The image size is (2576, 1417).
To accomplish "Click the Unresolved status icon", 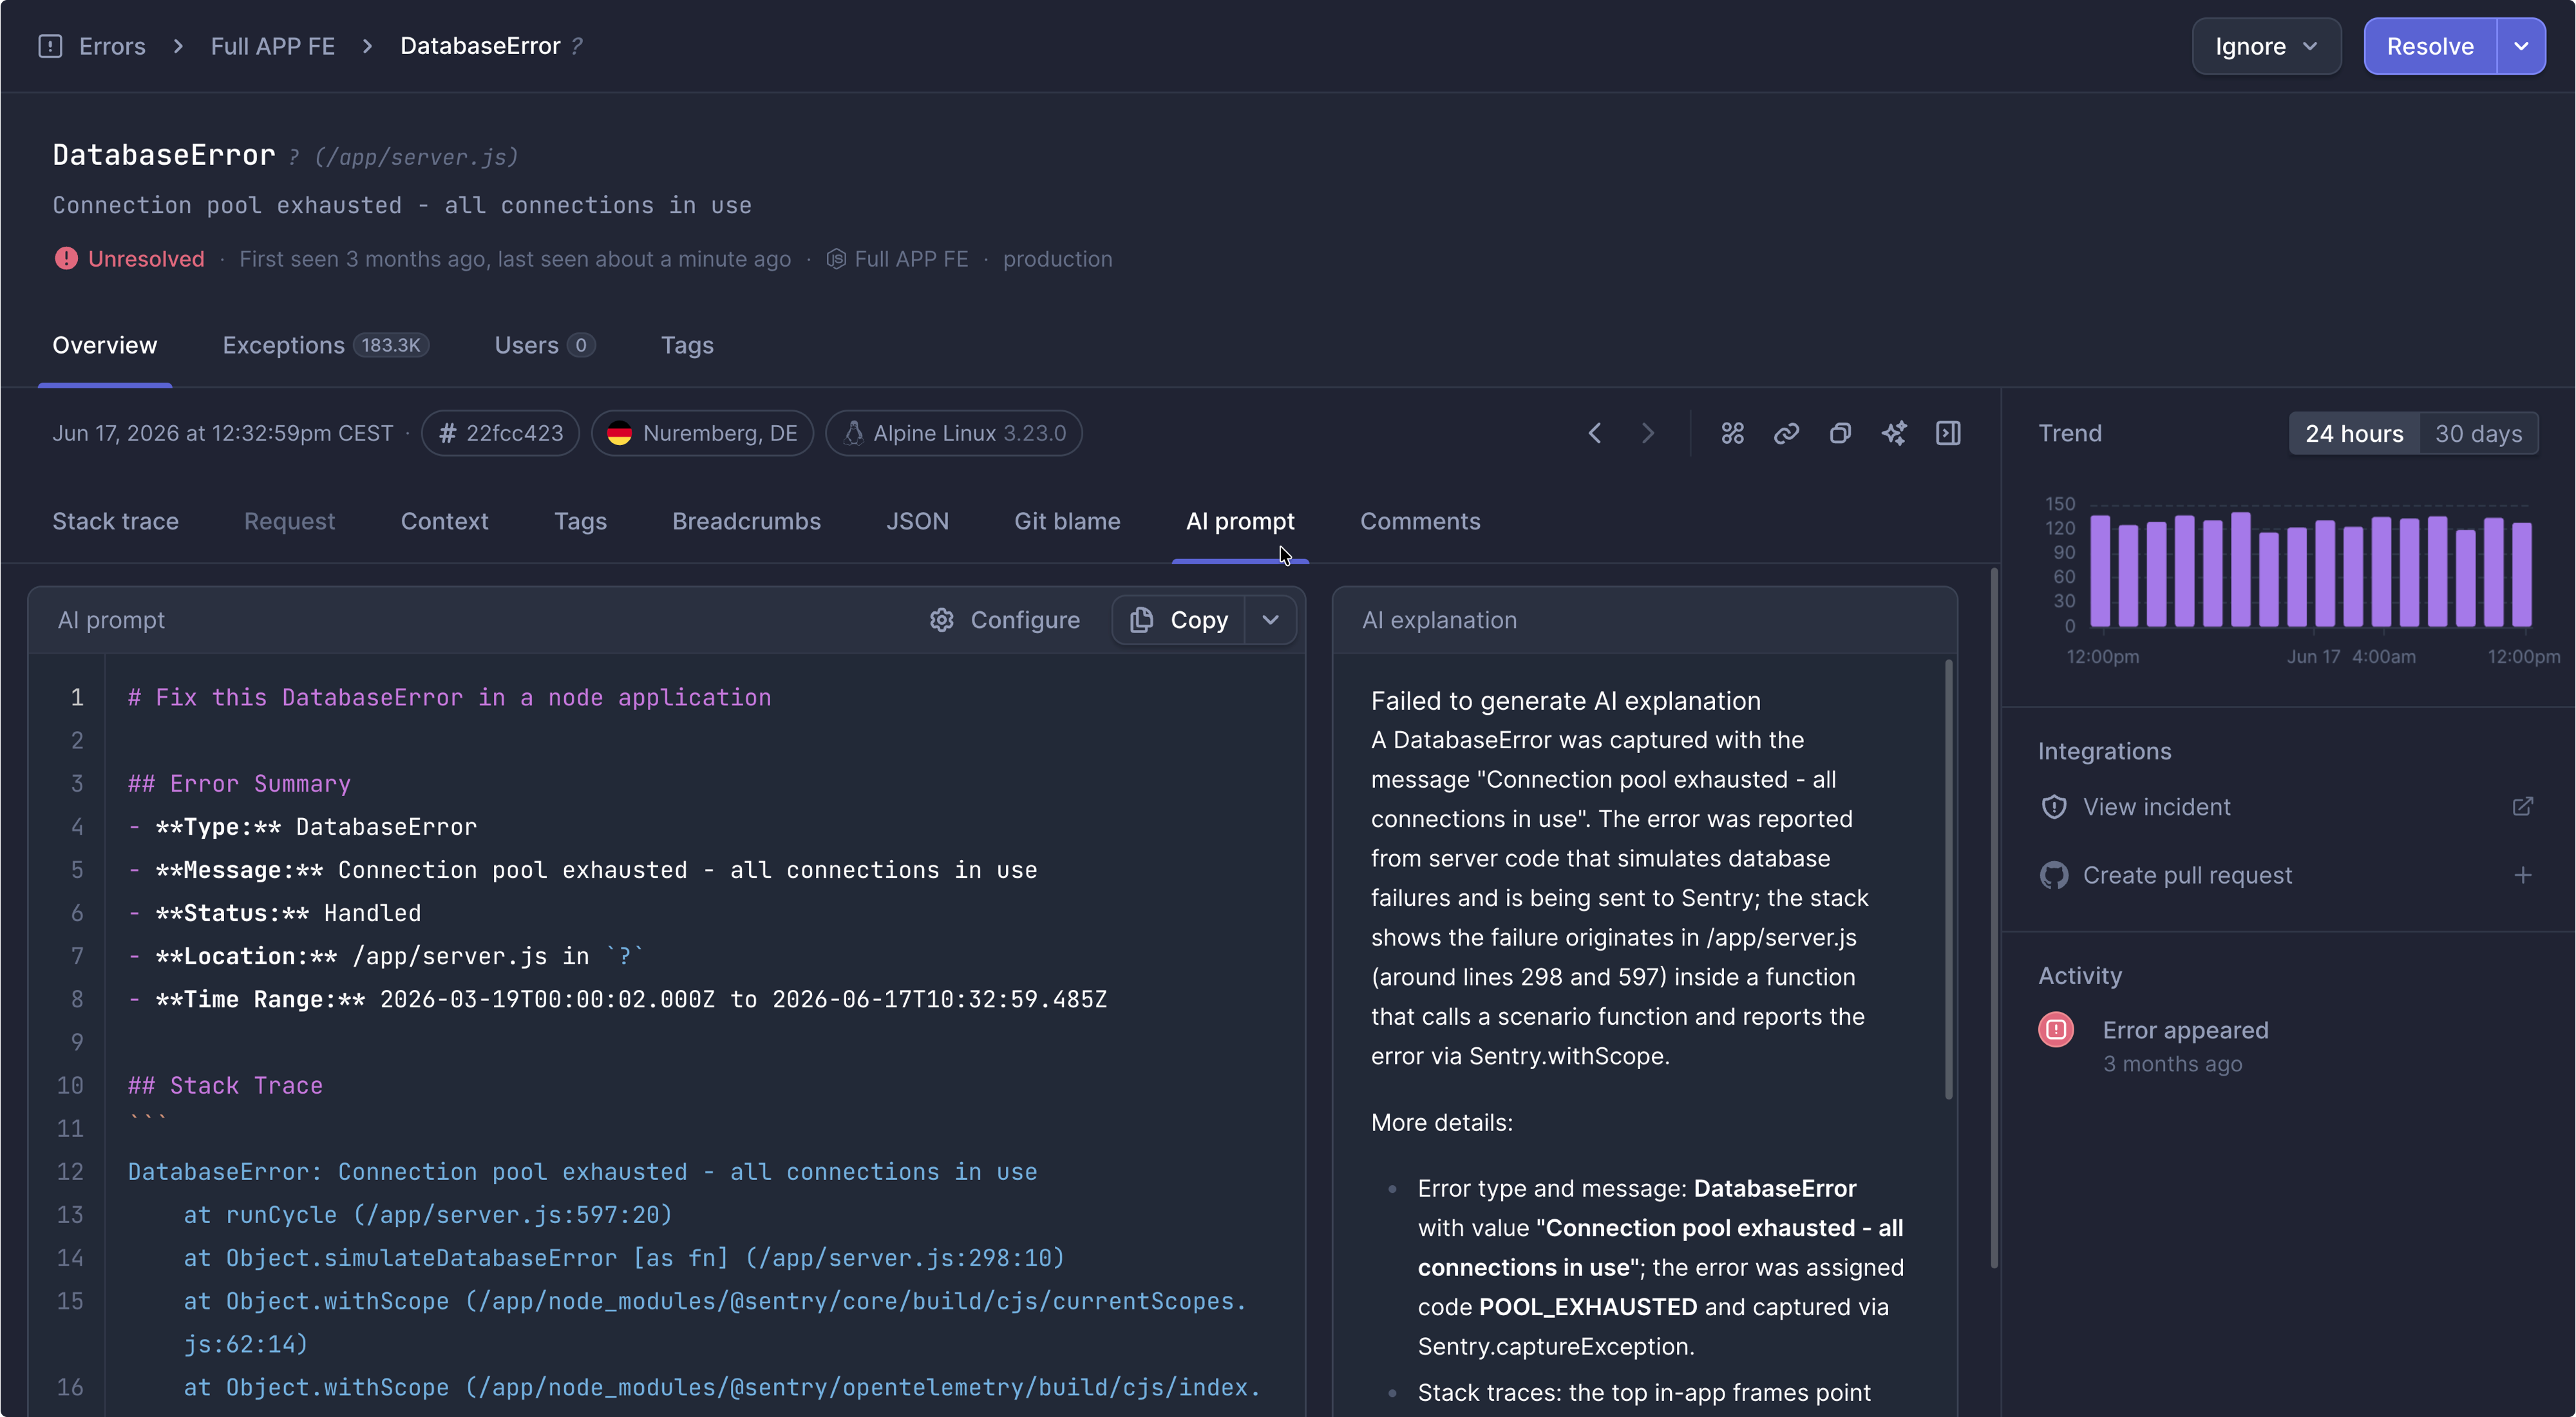I will click(66, 258).
